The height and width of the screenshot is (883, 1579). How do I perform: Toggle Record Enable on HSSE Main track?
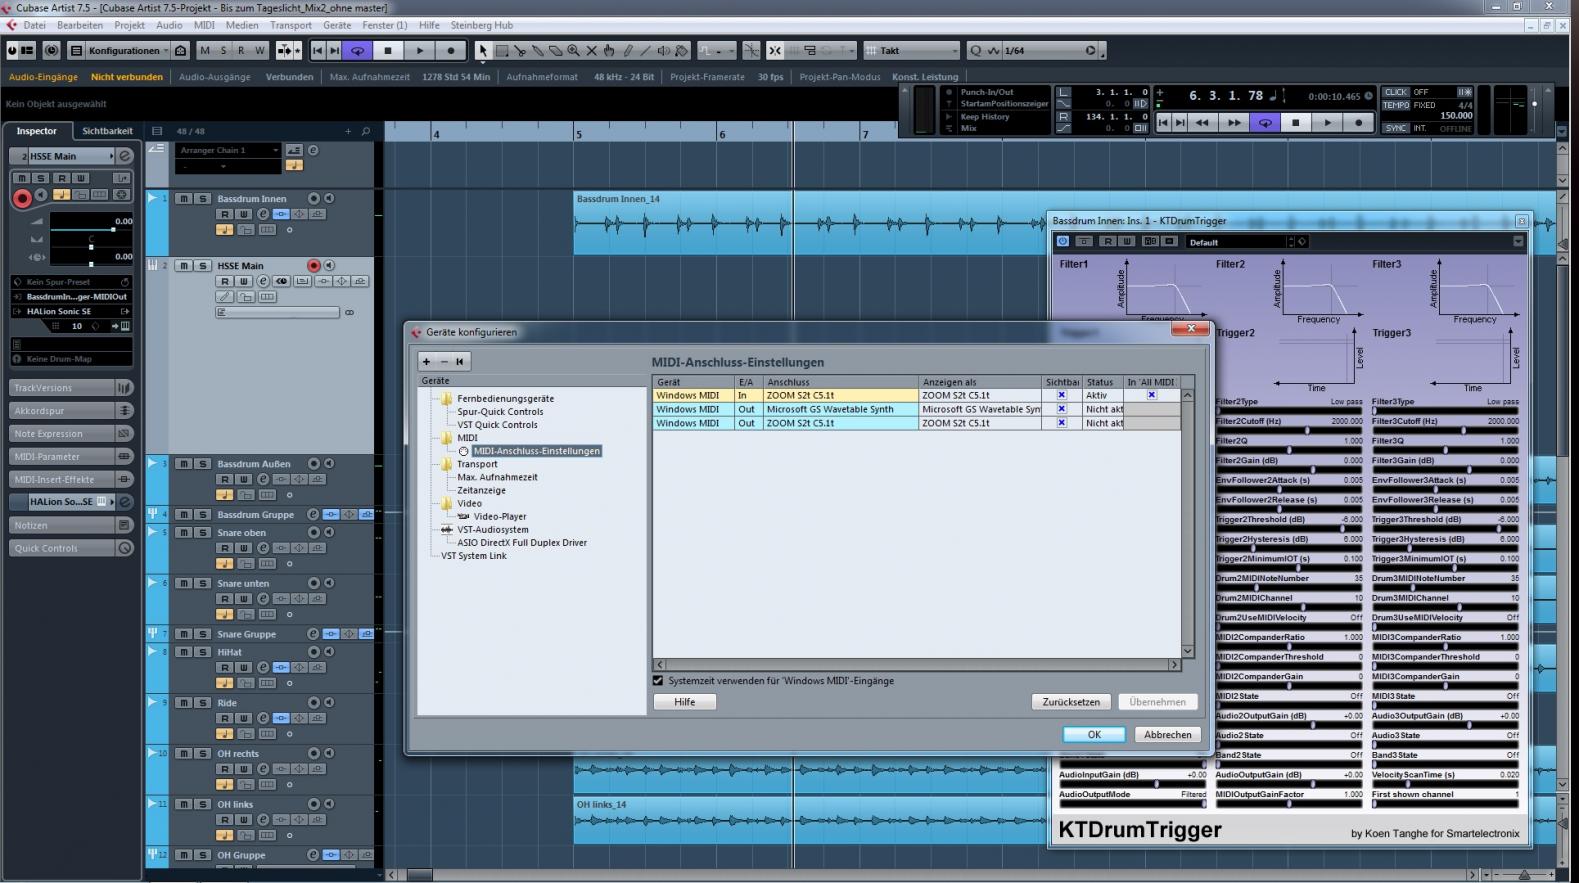[313, 266]
